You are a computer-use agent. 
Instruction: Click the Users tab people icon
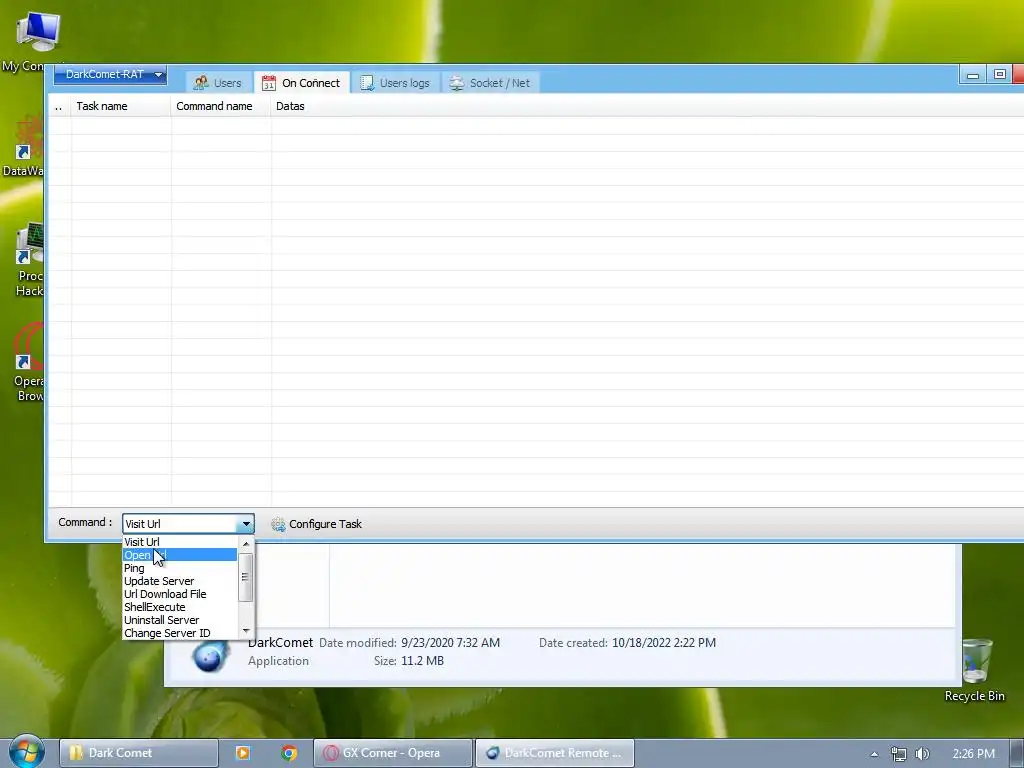pyautogui.click(x=201, y=83)
